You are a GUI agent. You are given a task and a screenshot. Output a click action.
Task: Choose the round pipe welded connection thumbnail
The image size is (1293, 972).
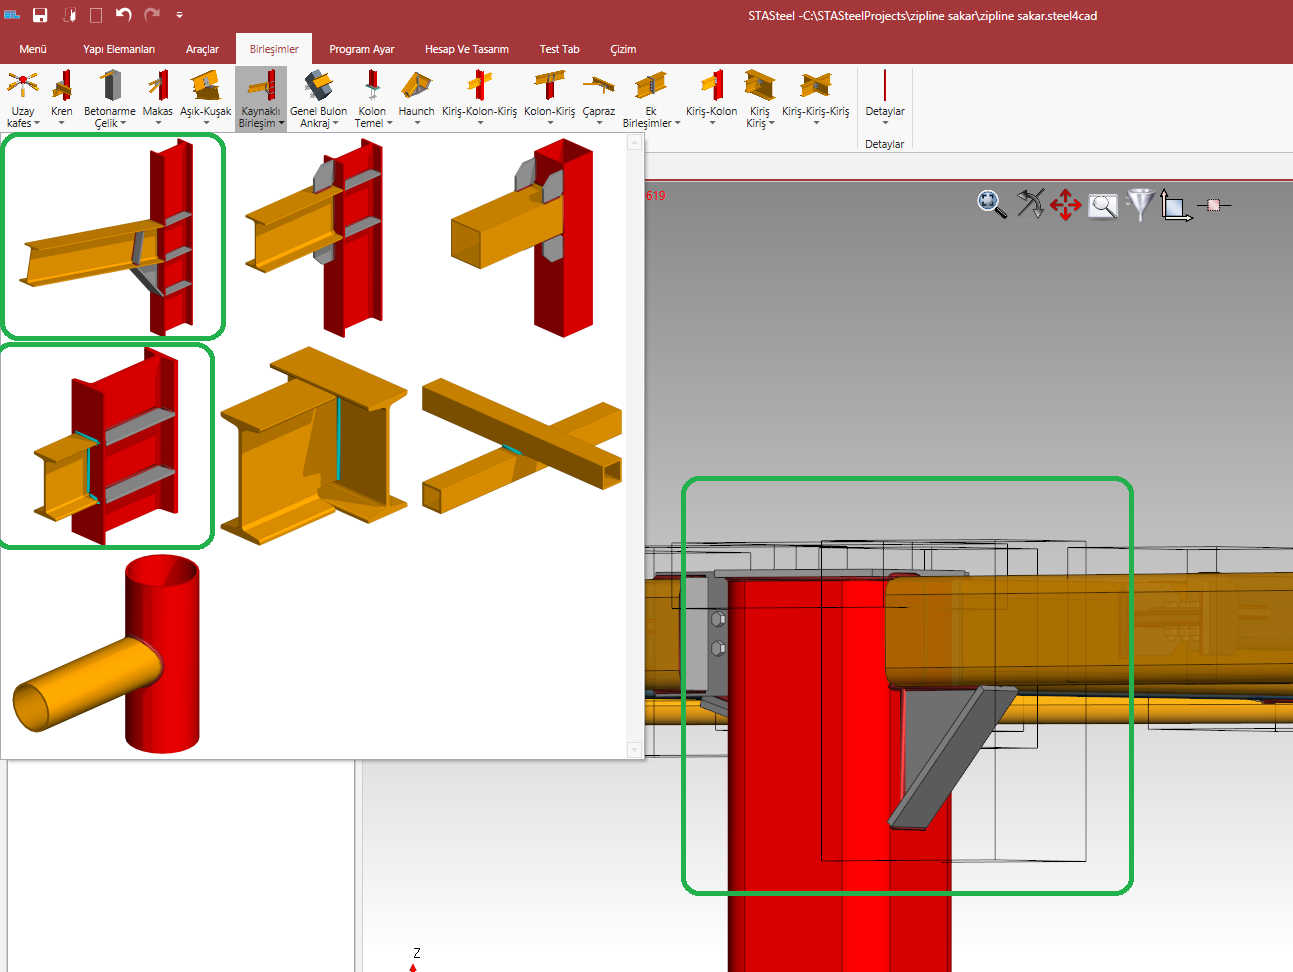coord(107,654)
